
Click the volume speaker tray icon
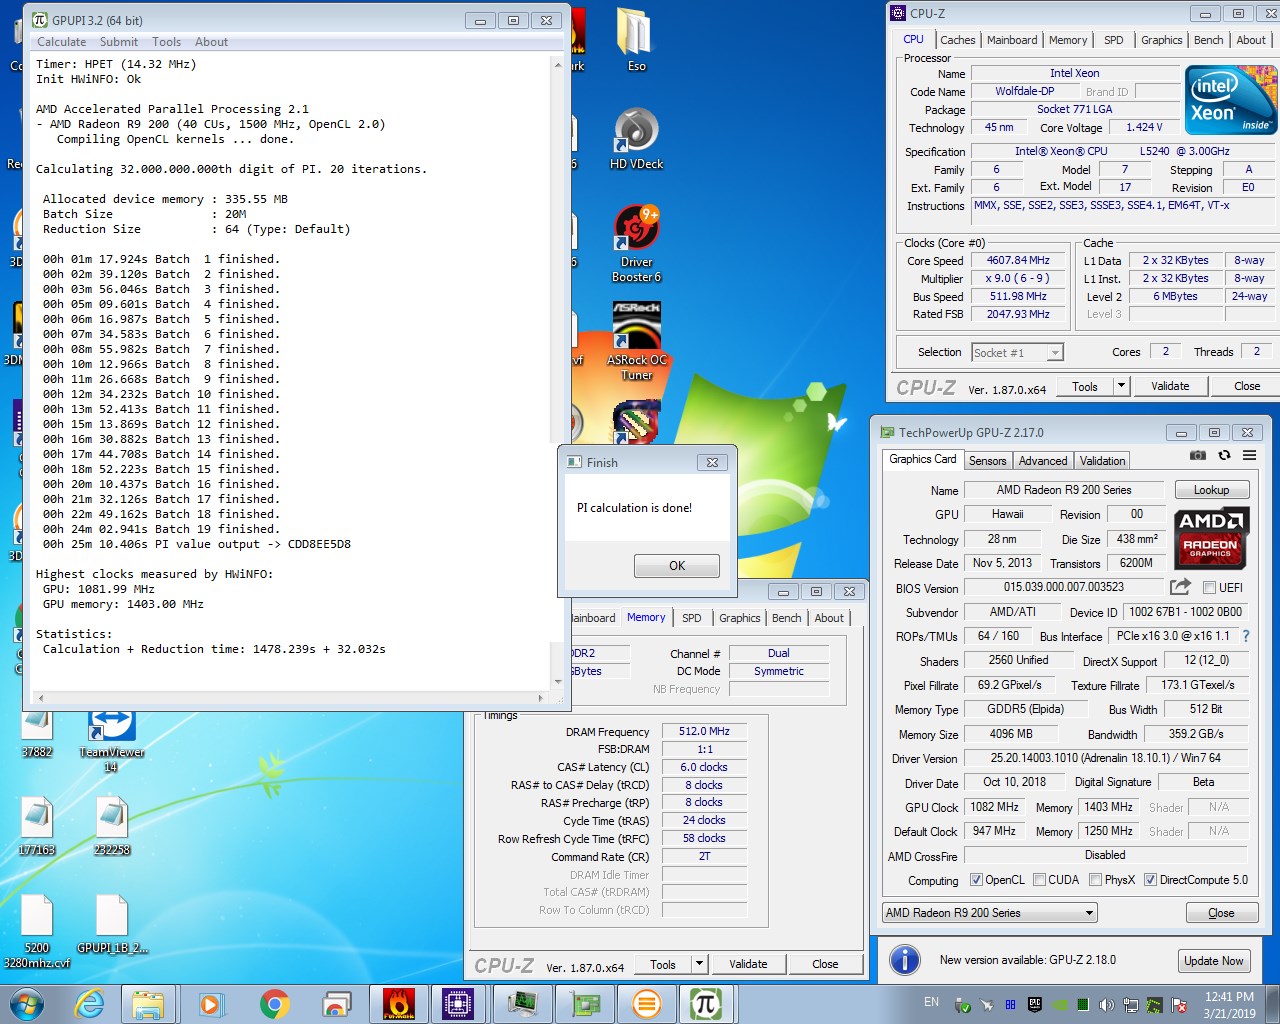click(x=1106, y=1005)
